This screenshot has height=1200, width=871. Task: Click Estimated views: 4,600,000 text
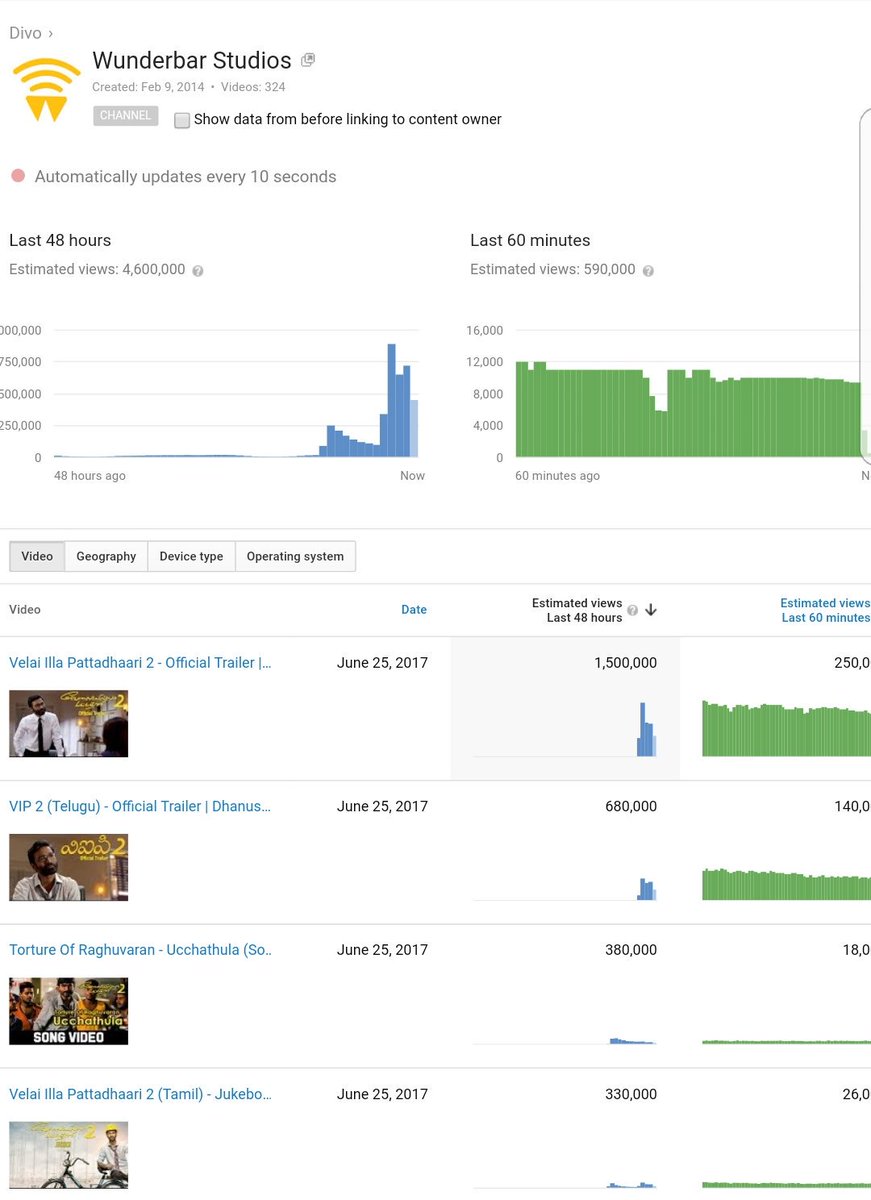coord(97,269)
